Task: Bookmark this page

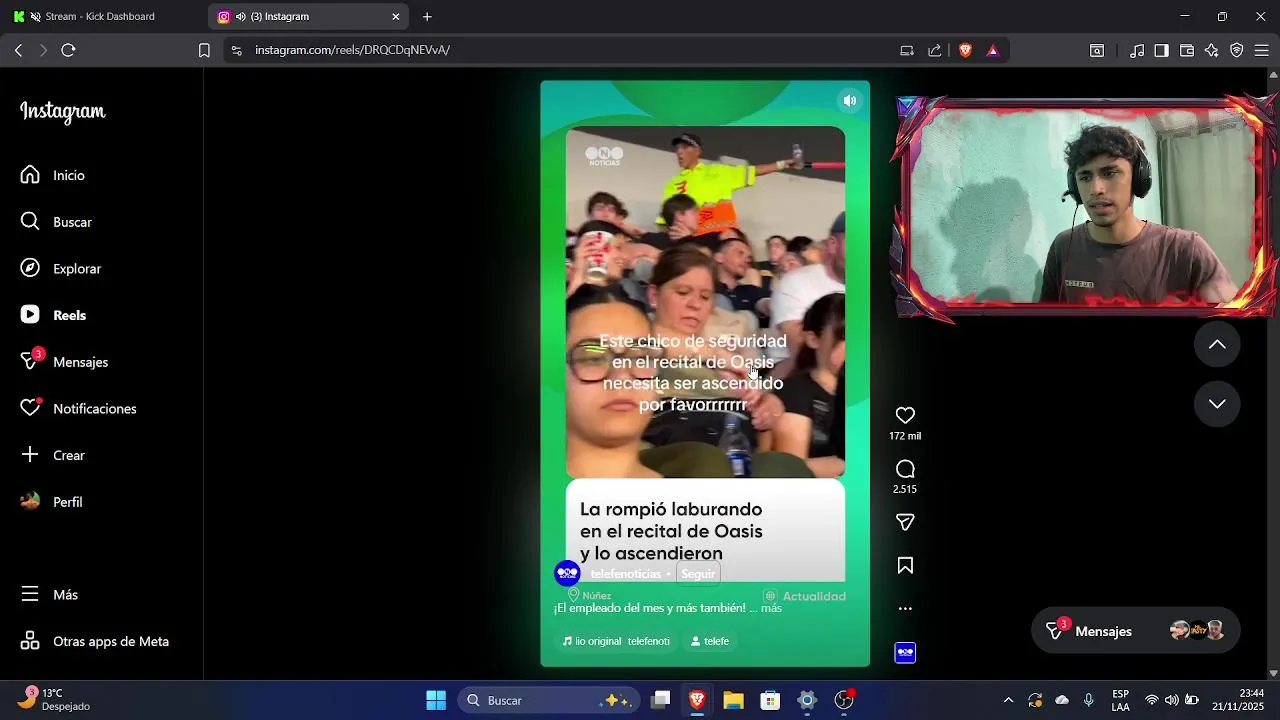Action: pos(204,50)
